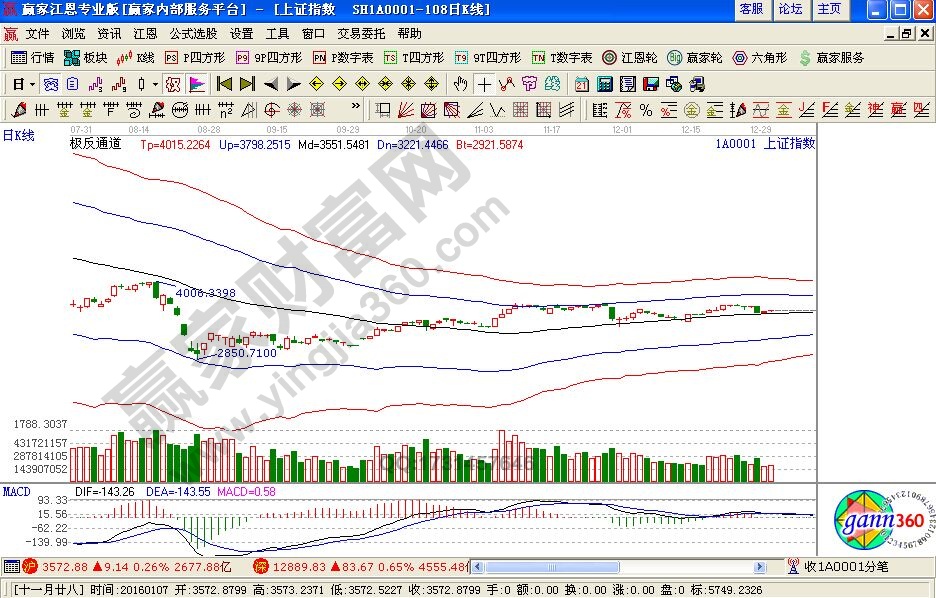Open 赢家服务 with the dollar icon
This screenshot has width=936, height=598.
click(x=832, y=58)
